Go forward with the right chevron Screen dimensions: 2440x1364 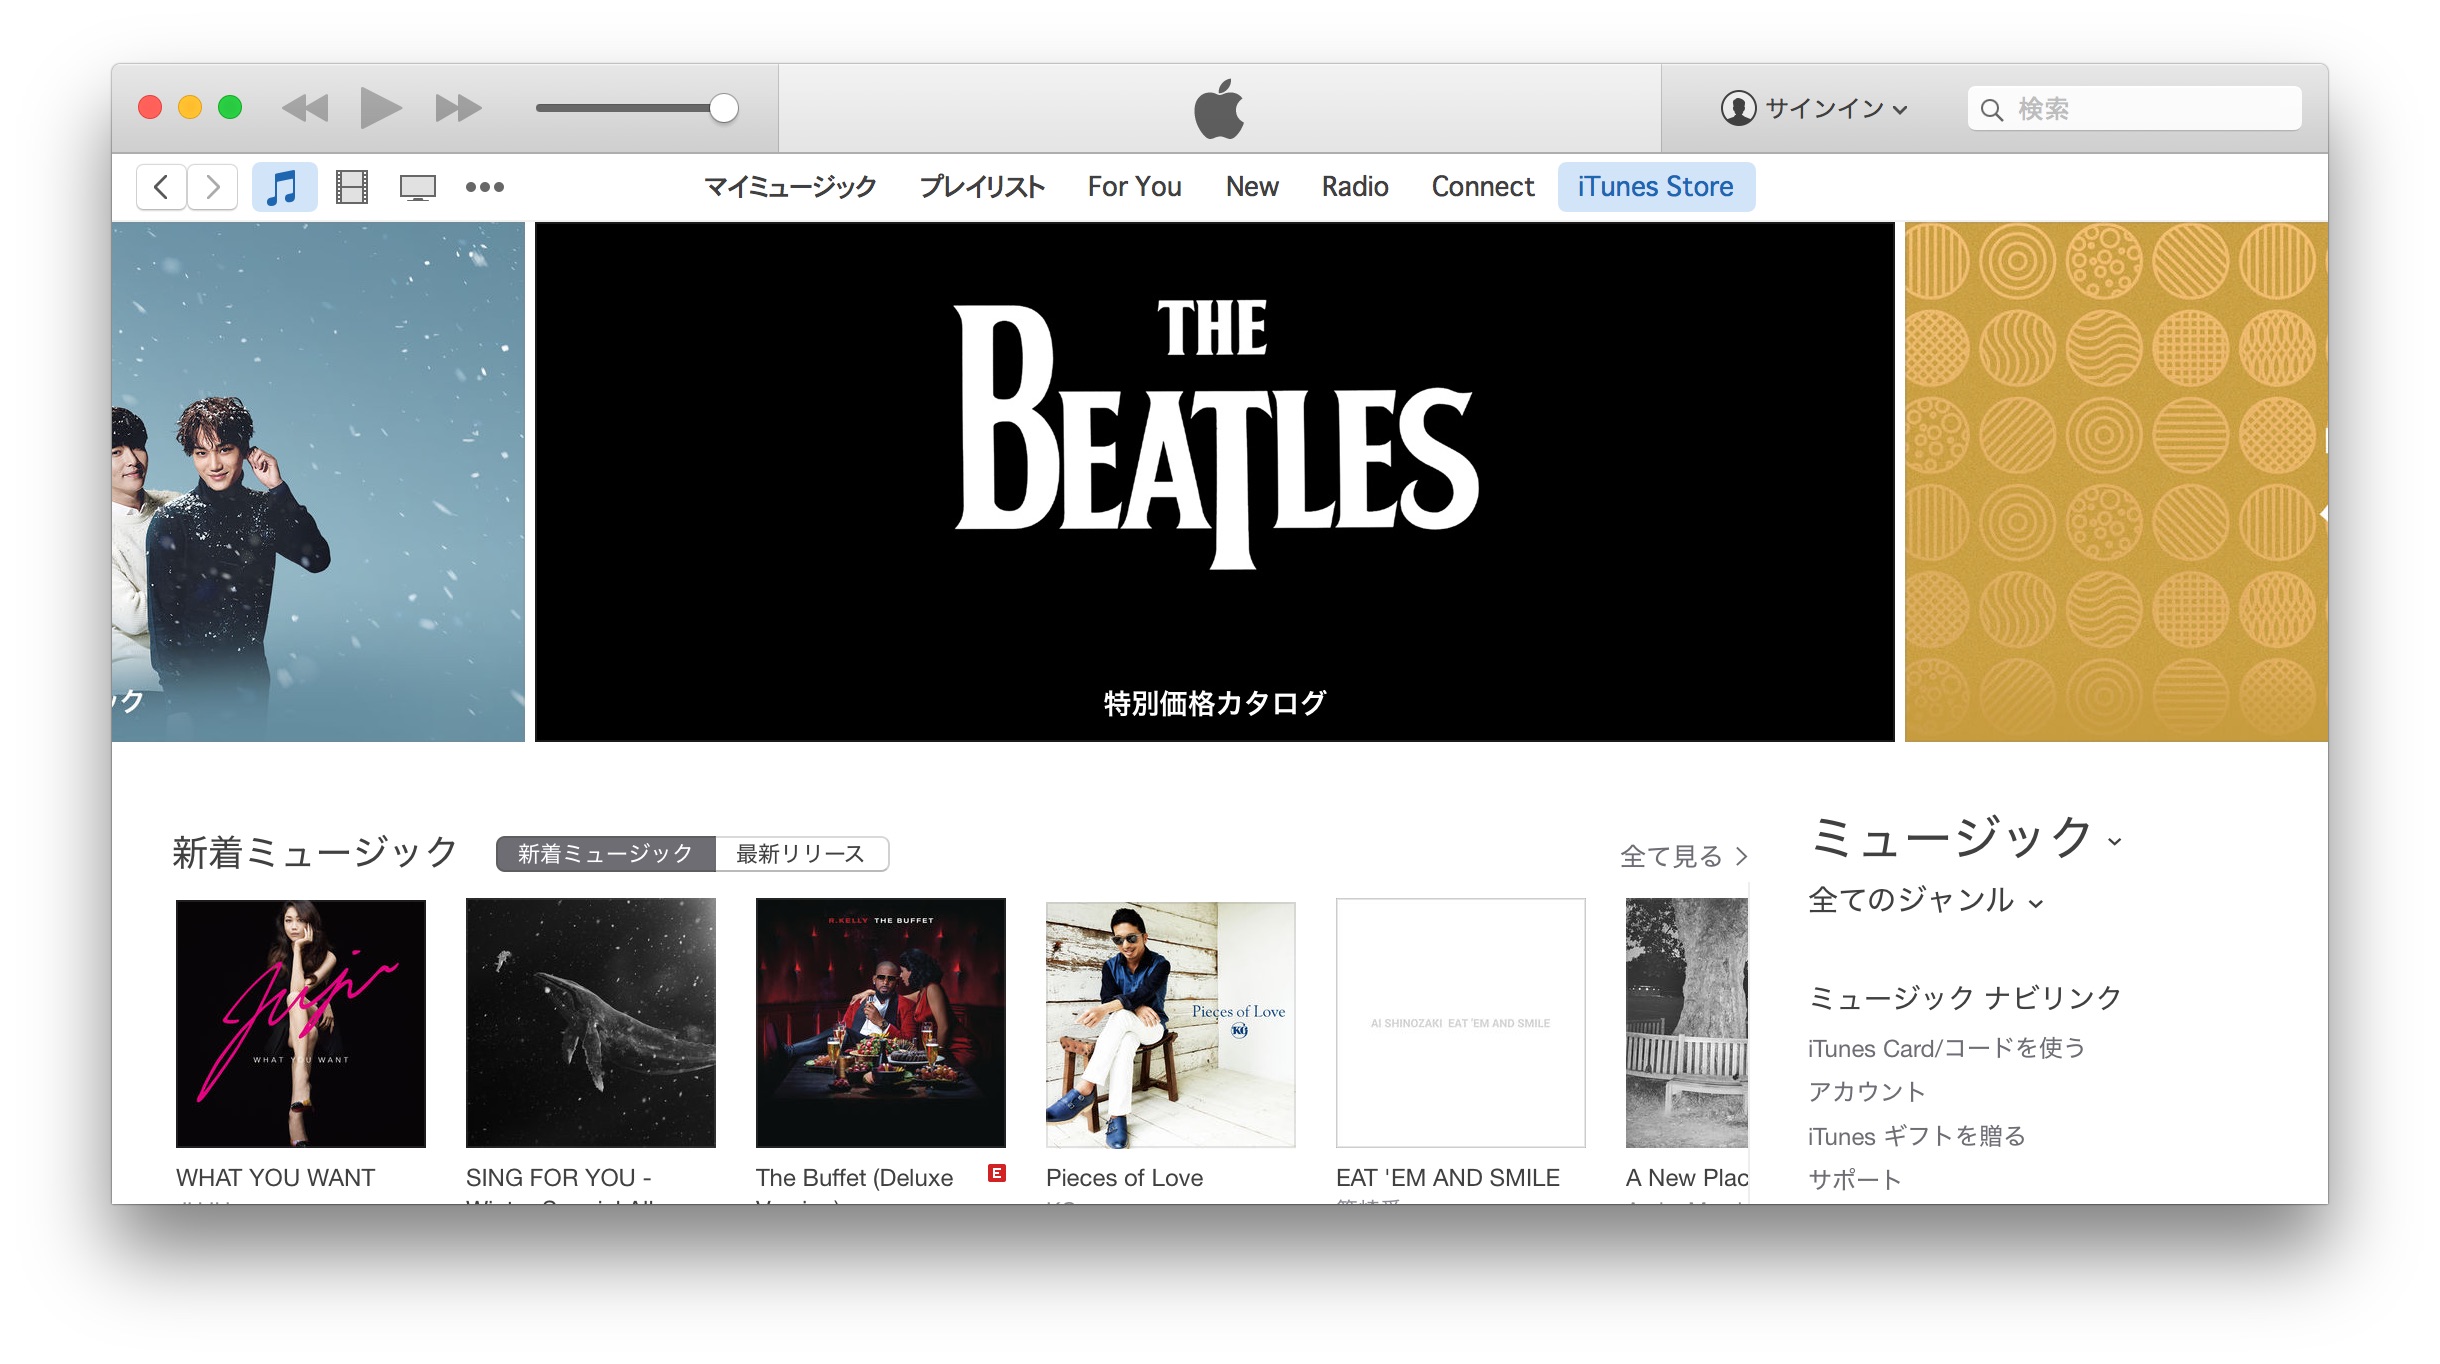coord(212,187)
